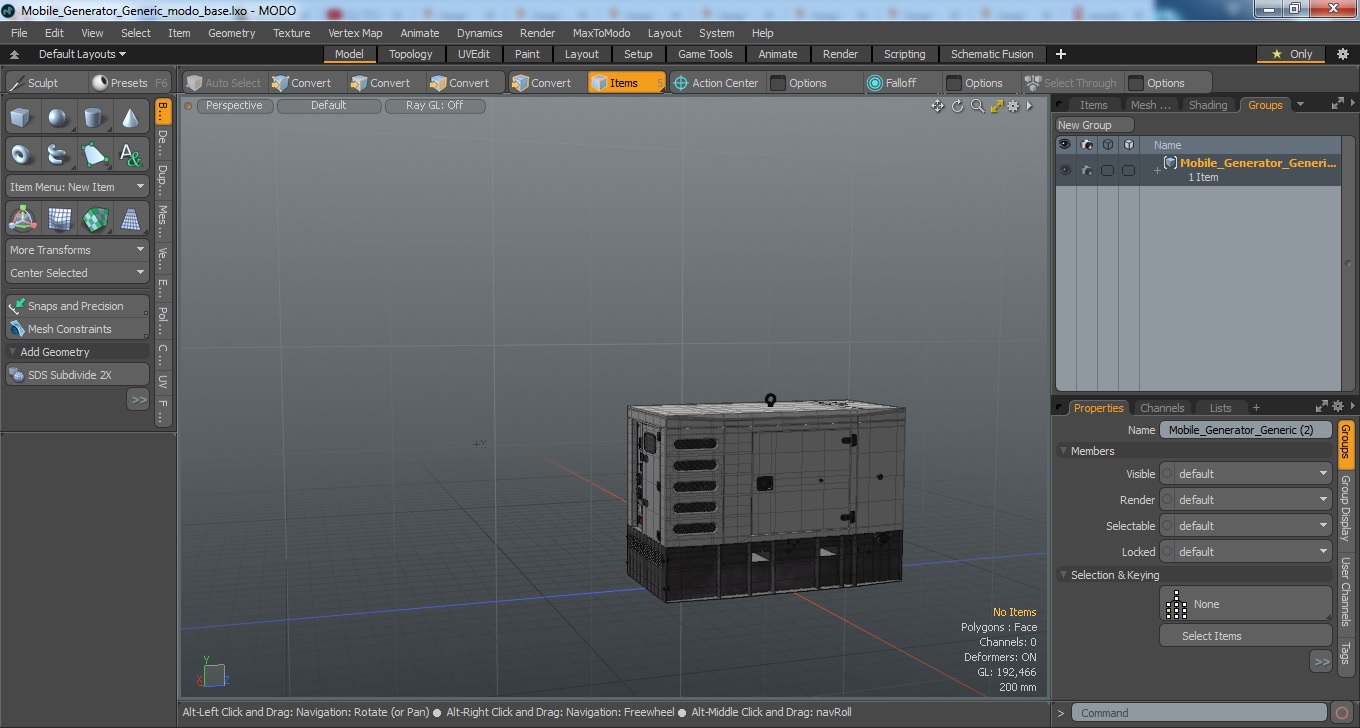The image size is (1360, 728).
Task: Open the Selectable dropdown
Action: [x=1246, y=526]
